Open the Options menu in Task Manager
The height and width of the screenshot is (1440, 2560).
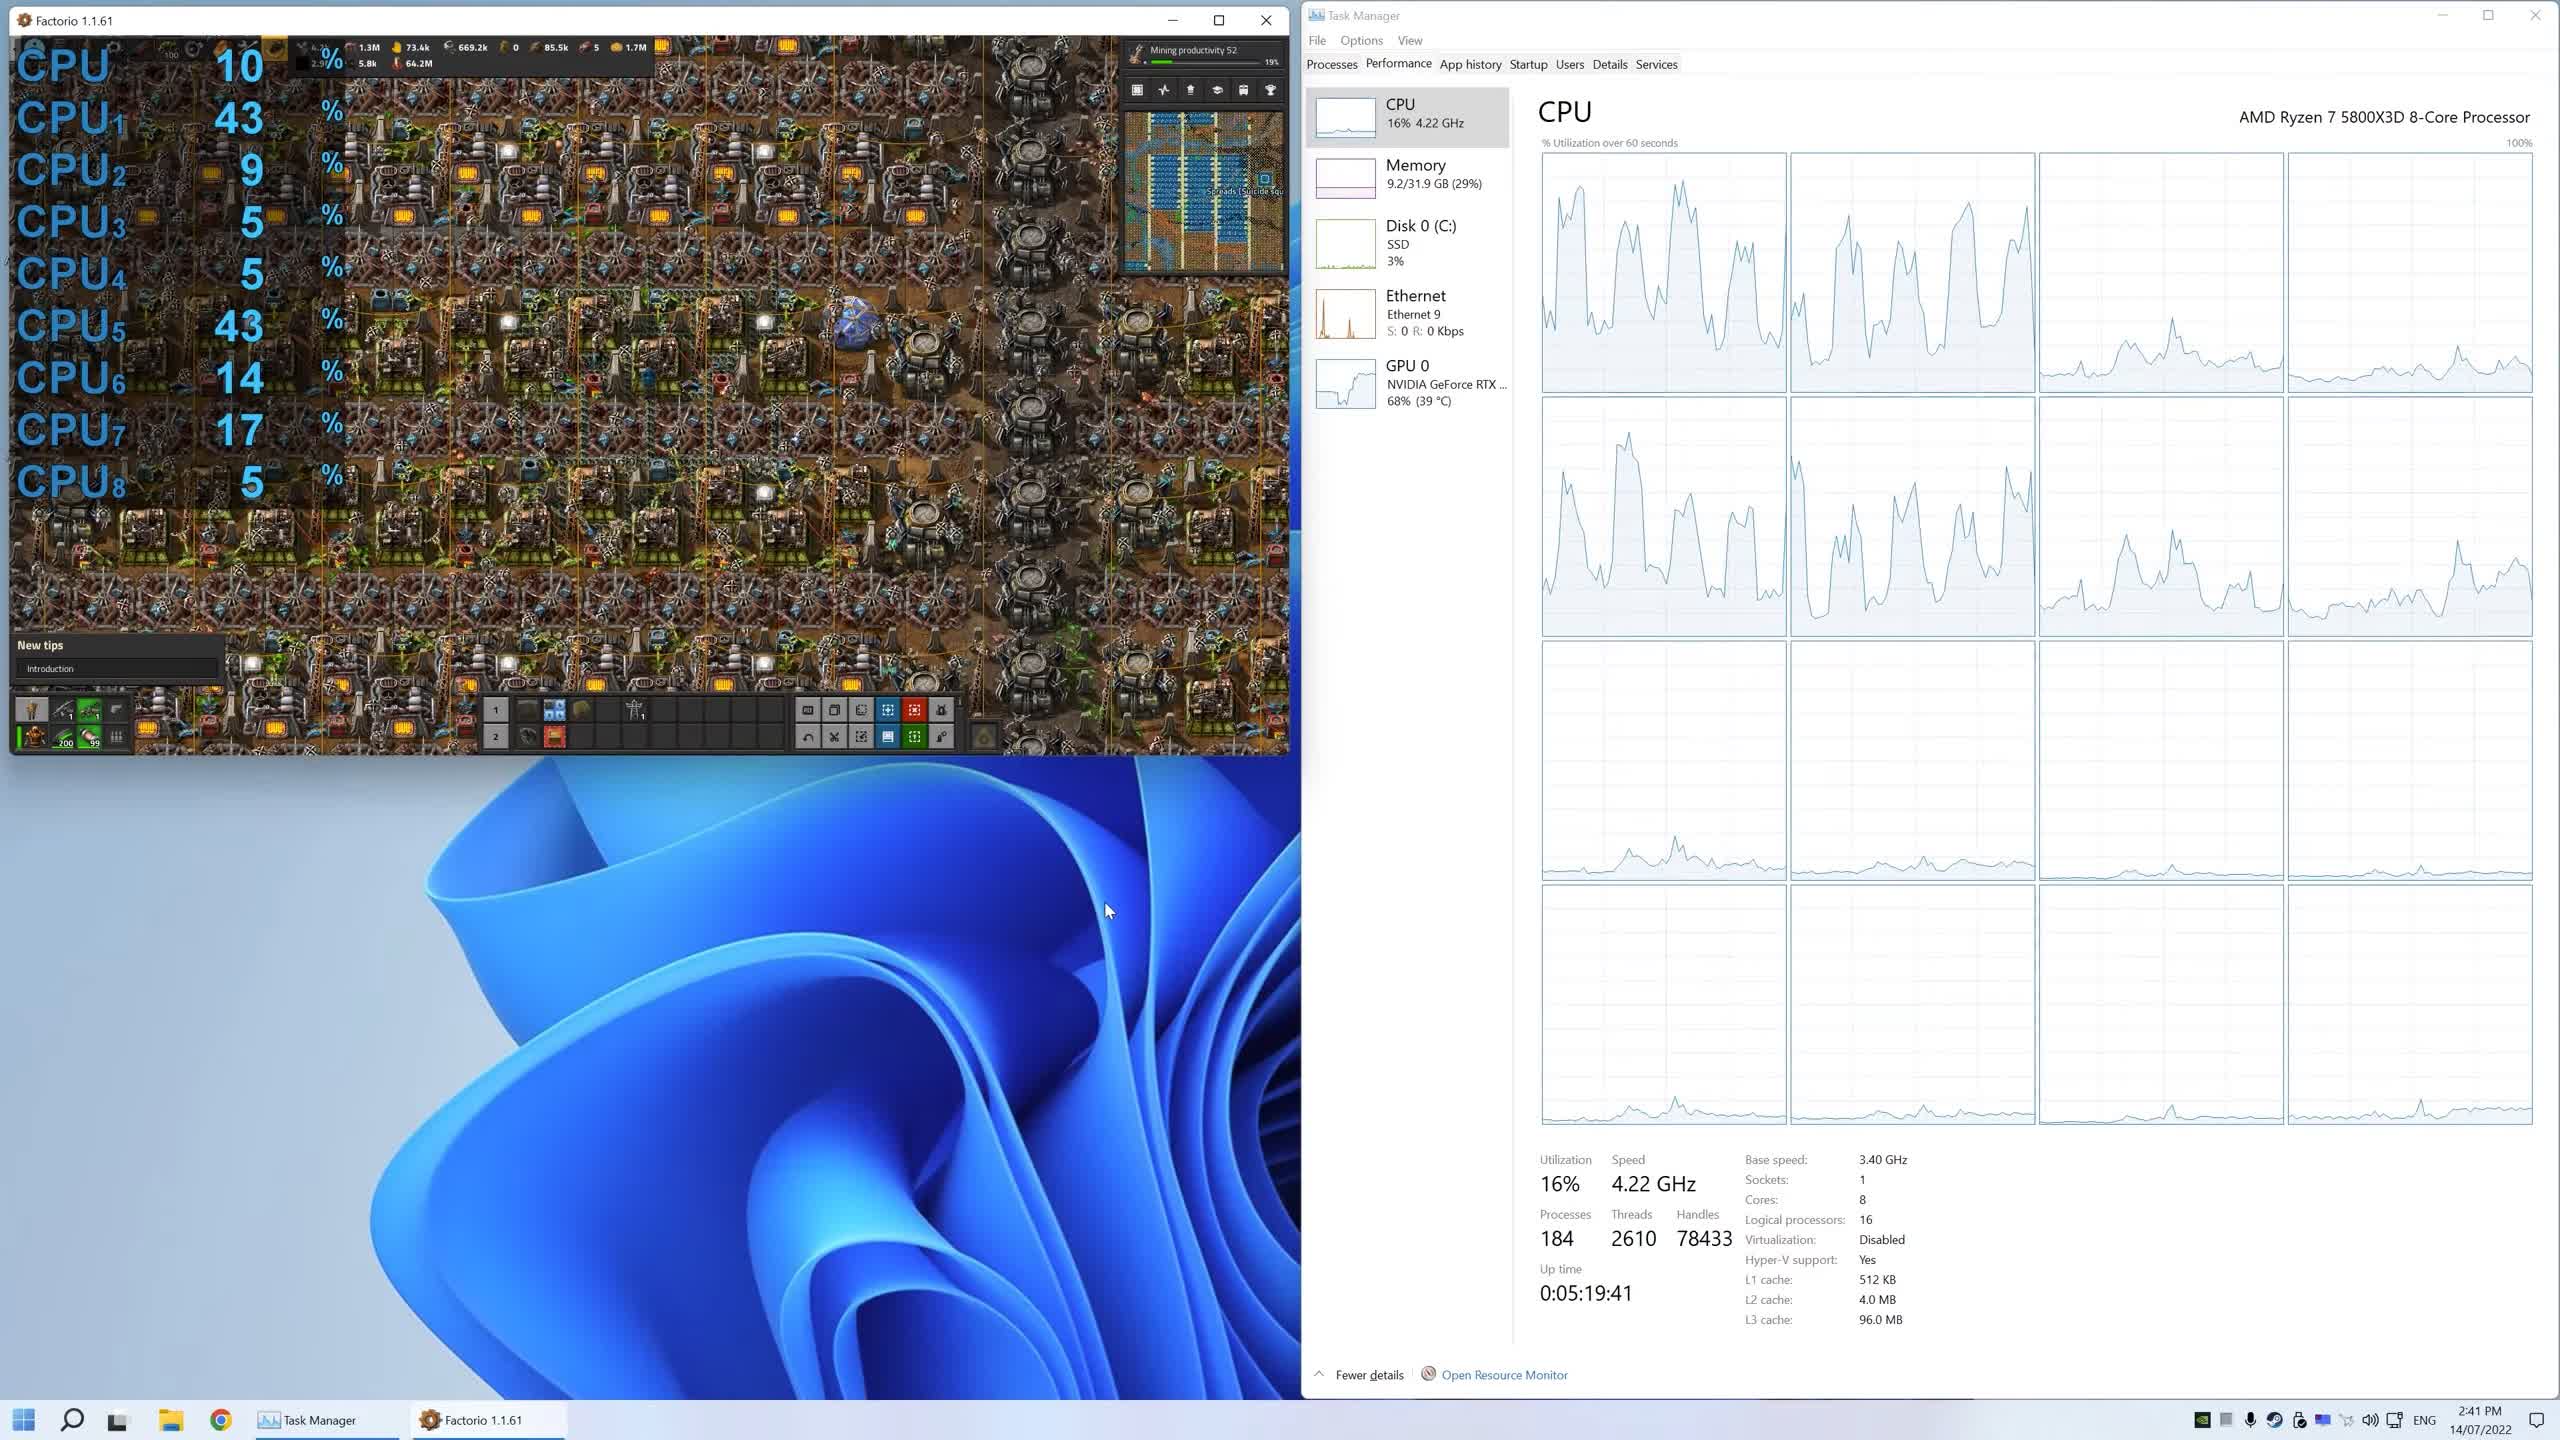(1361, 40)
